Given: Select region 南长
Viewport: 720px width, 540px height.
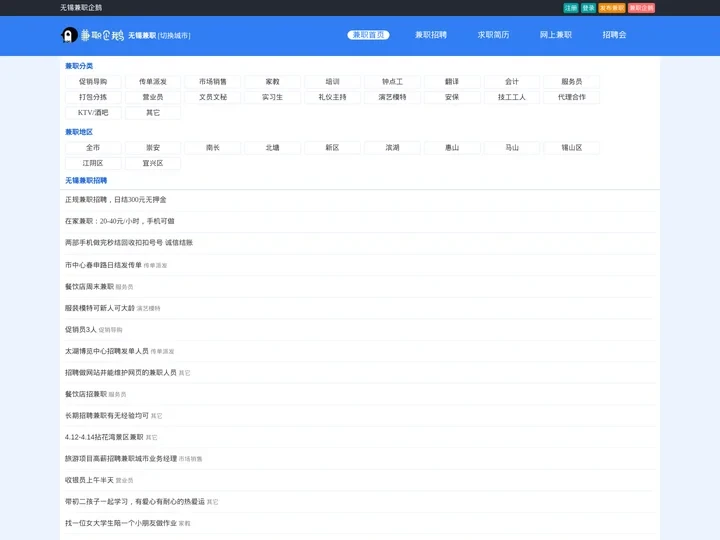Looking at the screenshot, I should [x=213, y=148].
